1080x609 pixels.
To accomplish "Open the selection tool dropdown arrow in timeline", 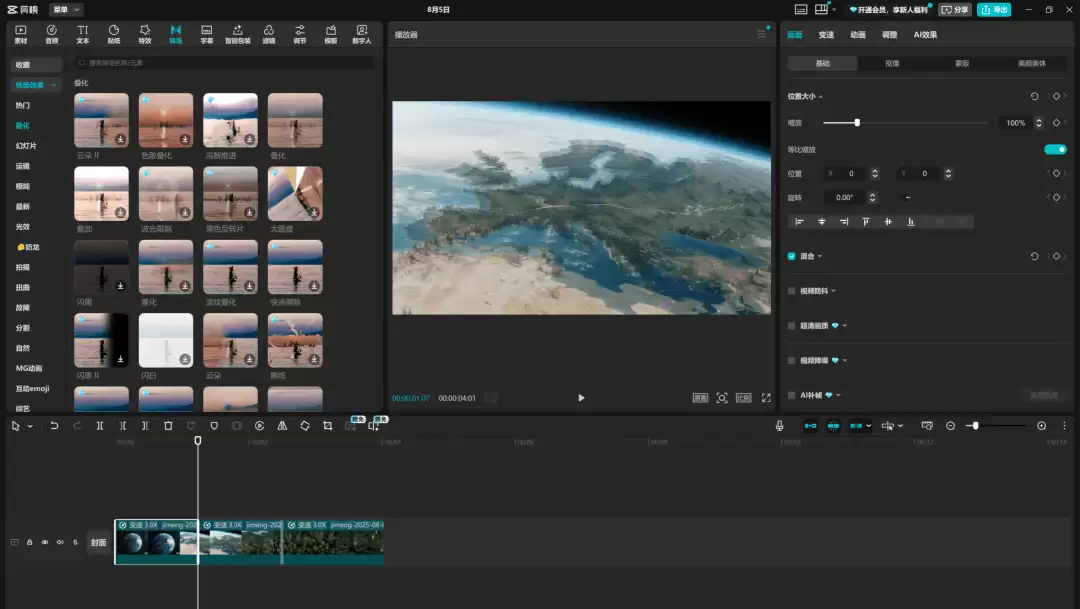I will coord(30,426).
